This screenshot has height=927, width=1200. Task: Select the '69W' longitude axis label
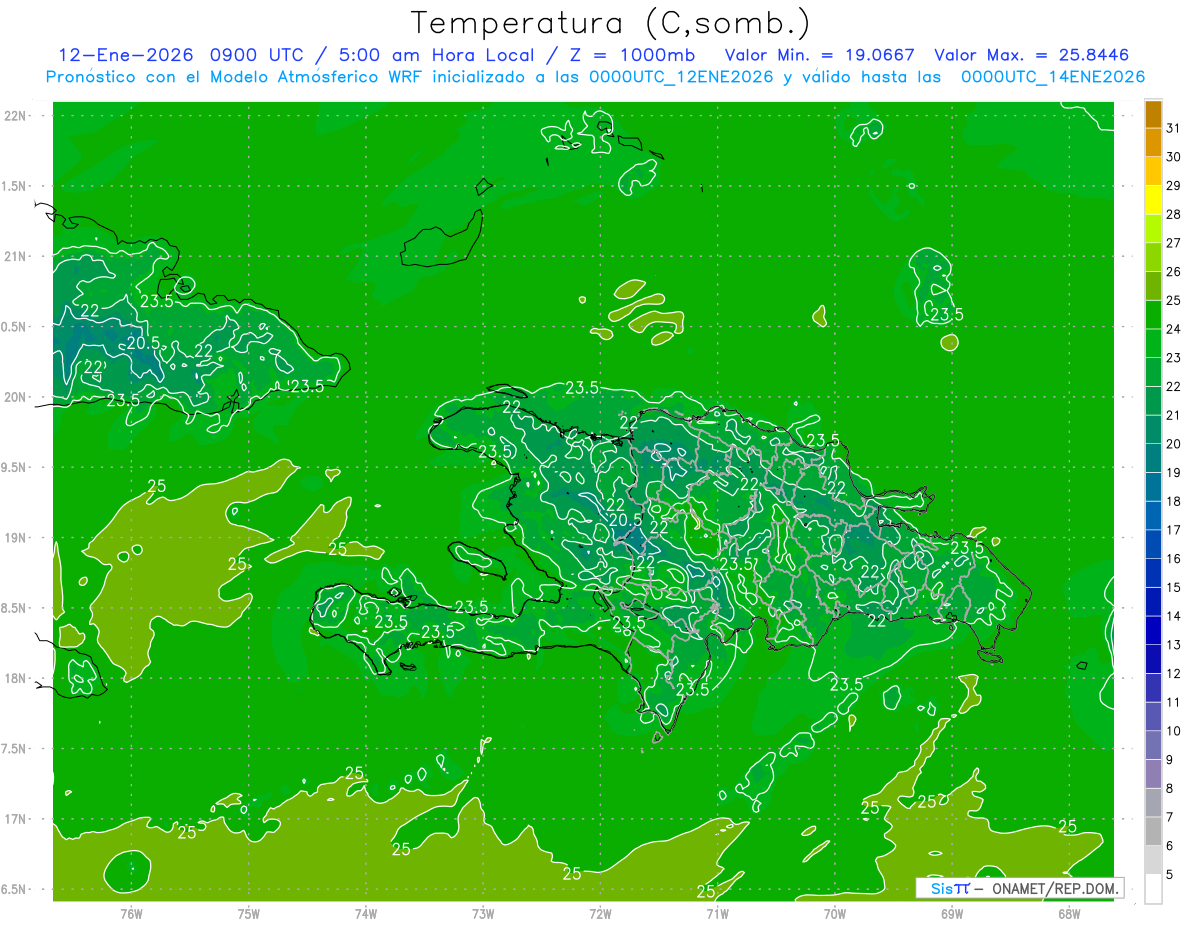point(952,914)
